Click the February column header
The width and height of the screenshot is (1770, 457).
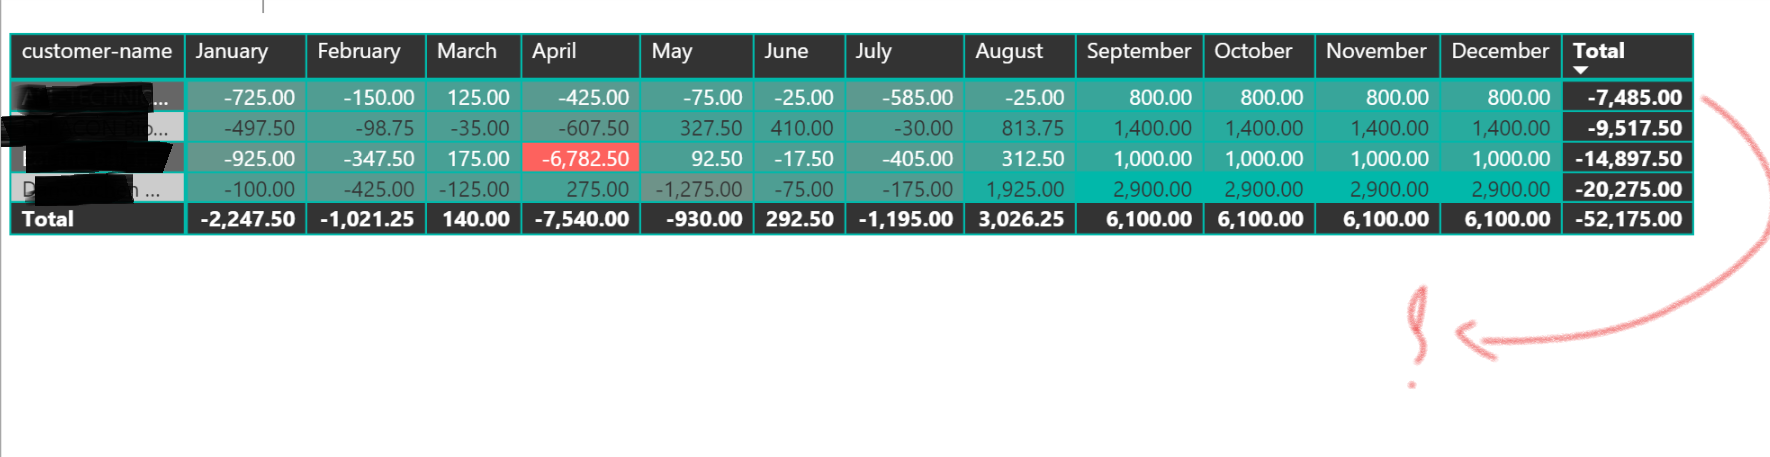click(359, 51)
